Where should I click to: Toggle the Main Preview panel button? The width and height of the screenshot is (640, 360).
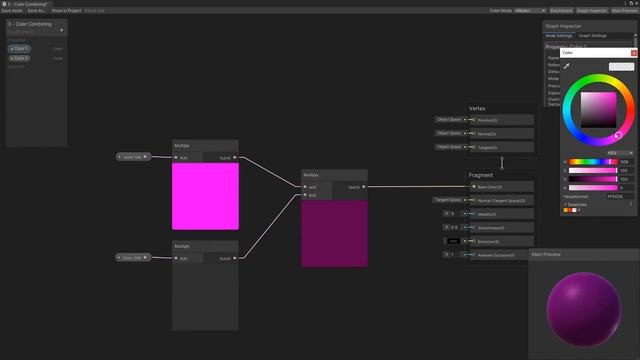click(x=624, y=11)
